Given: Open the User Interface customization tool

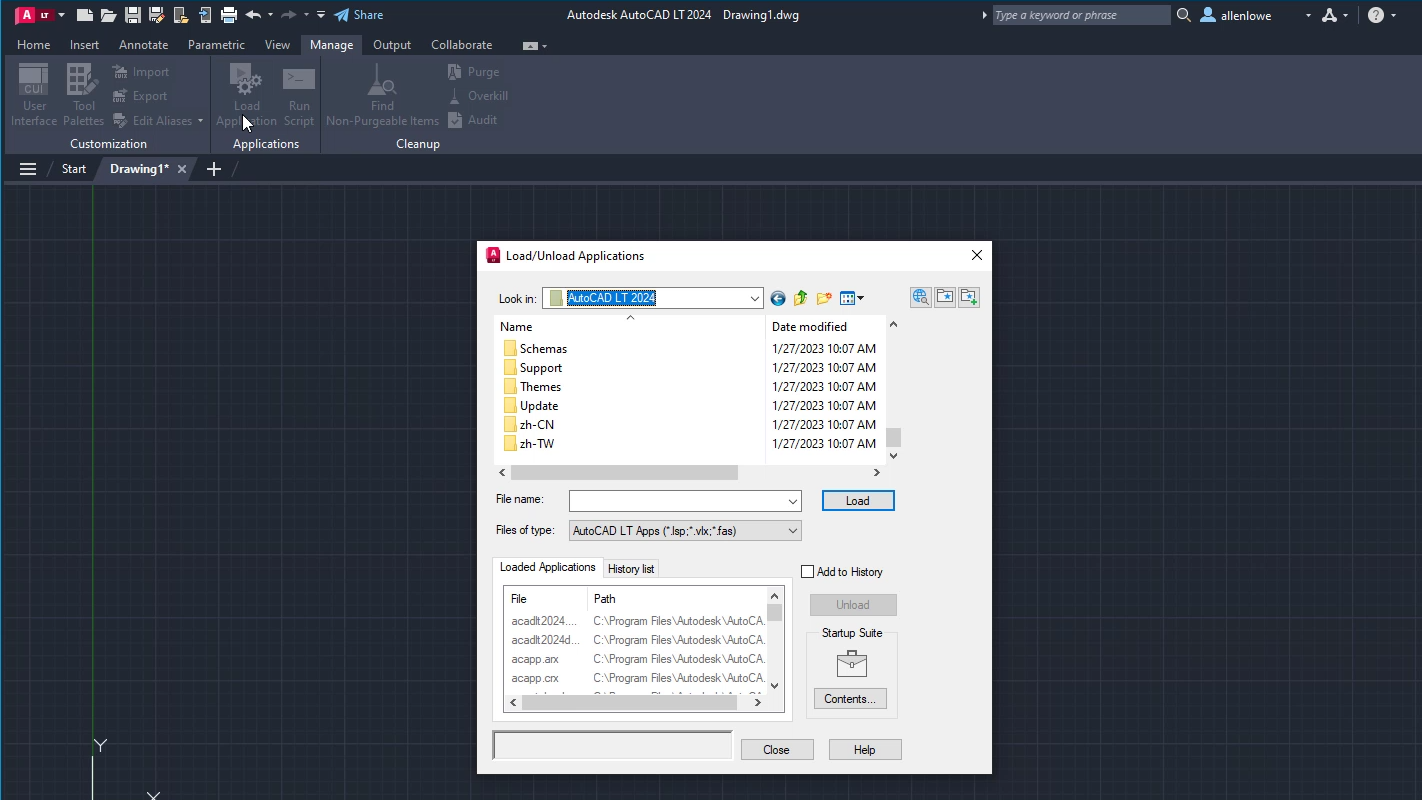Looking at the screenshot, I should tap(33, 93).
